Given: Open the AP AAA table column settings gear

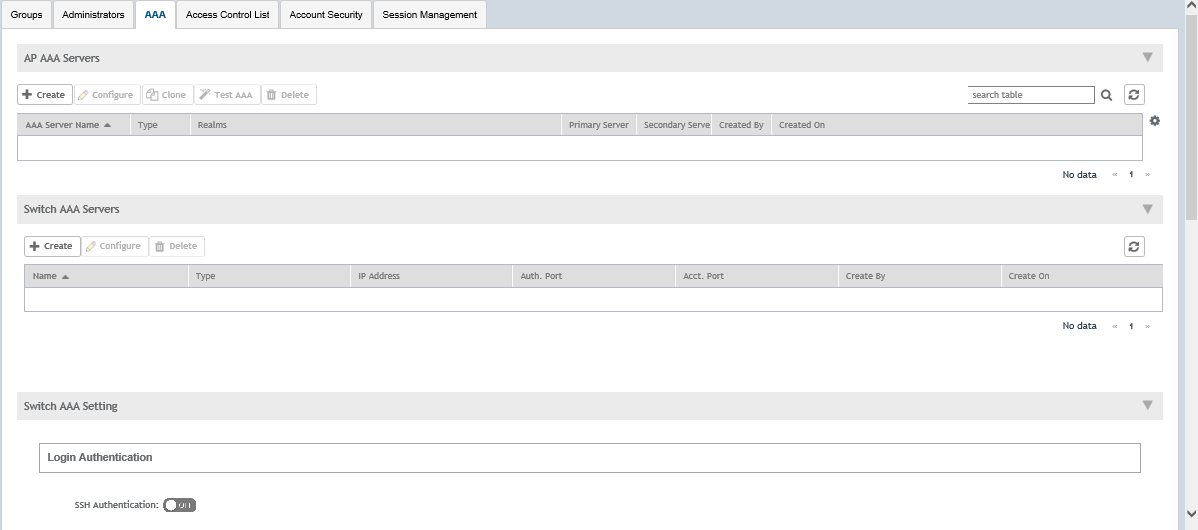Looking at the screenshot, I should pyautogui.click(x=1155, y=121).
